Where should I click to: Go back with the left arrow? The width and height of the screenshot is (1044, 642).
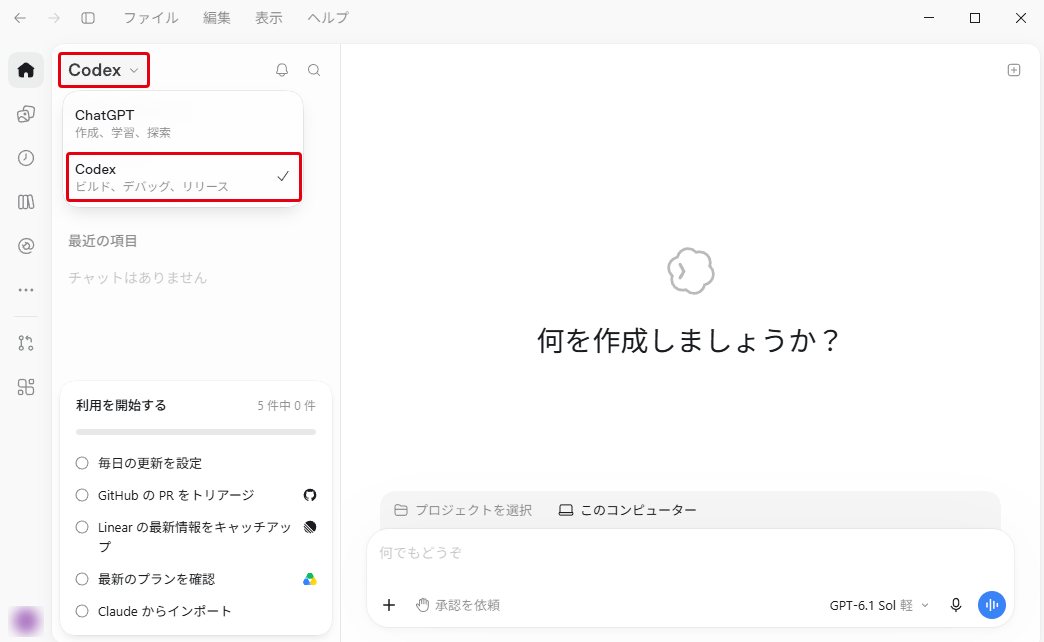[20, 18]
